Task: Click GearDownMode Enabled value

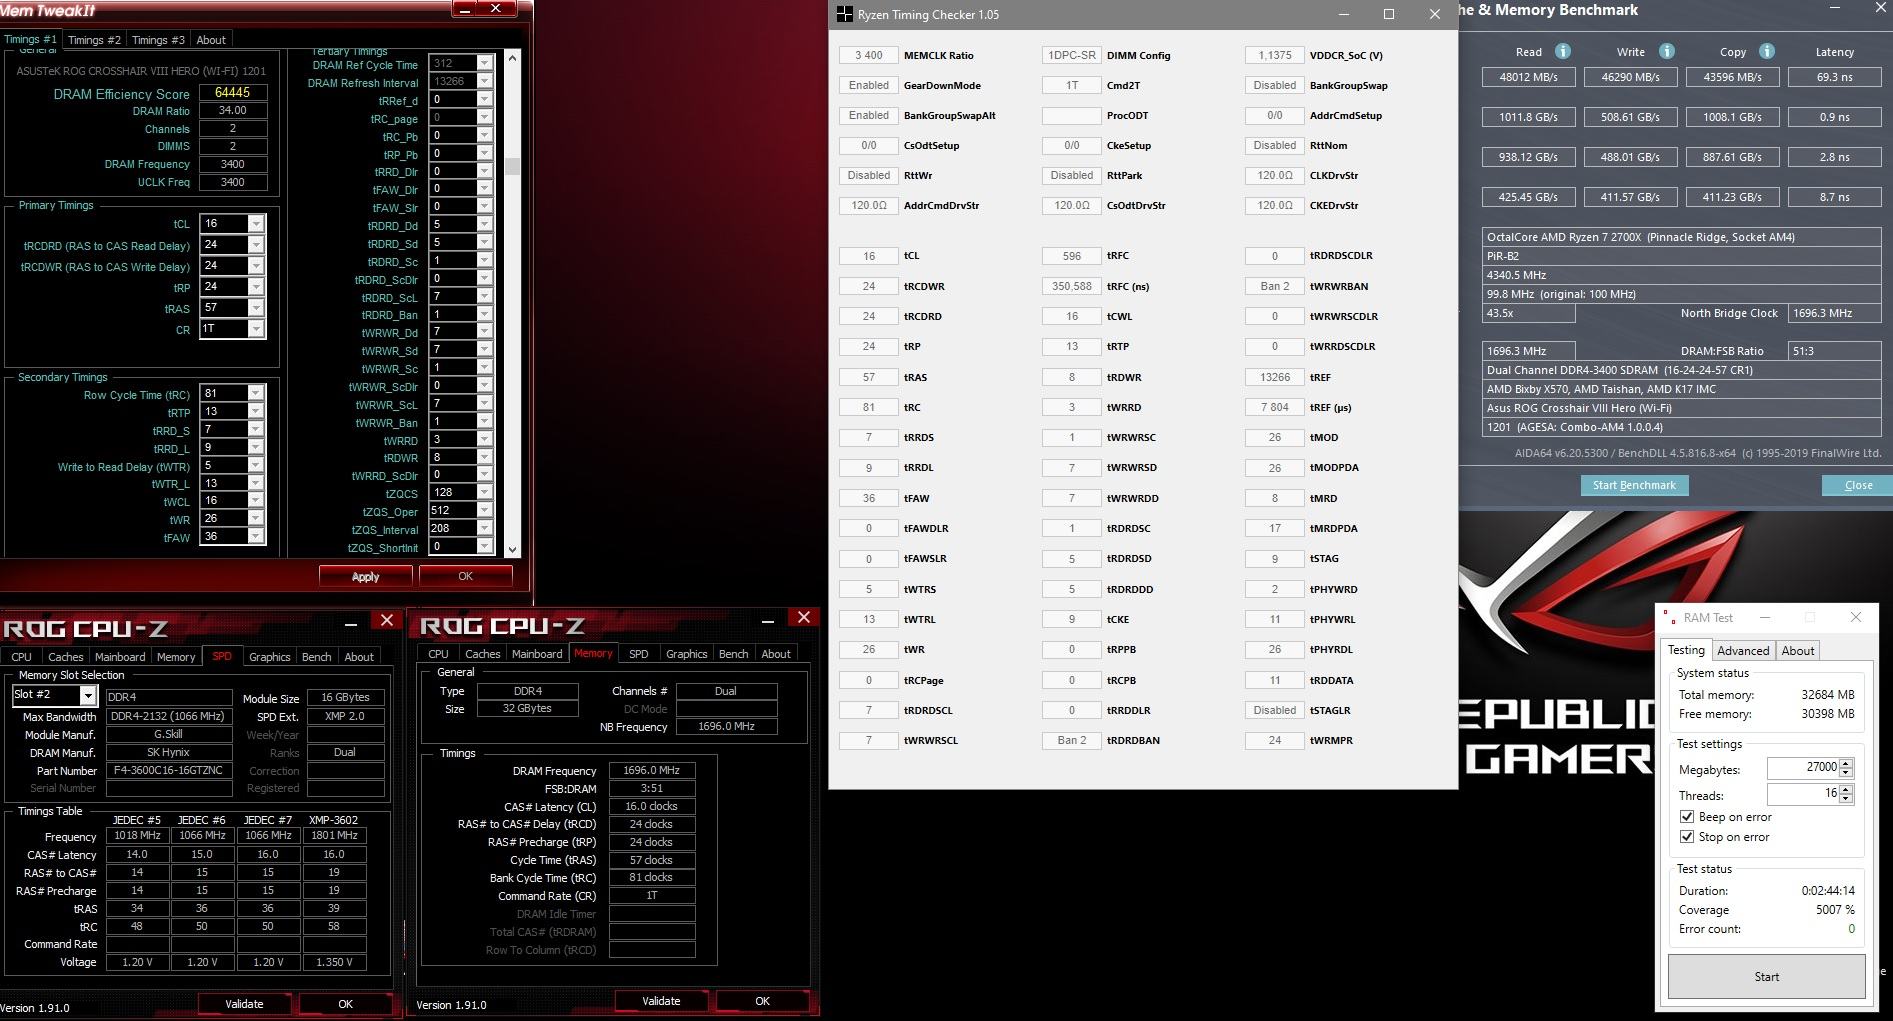Action: pos(868,85)
